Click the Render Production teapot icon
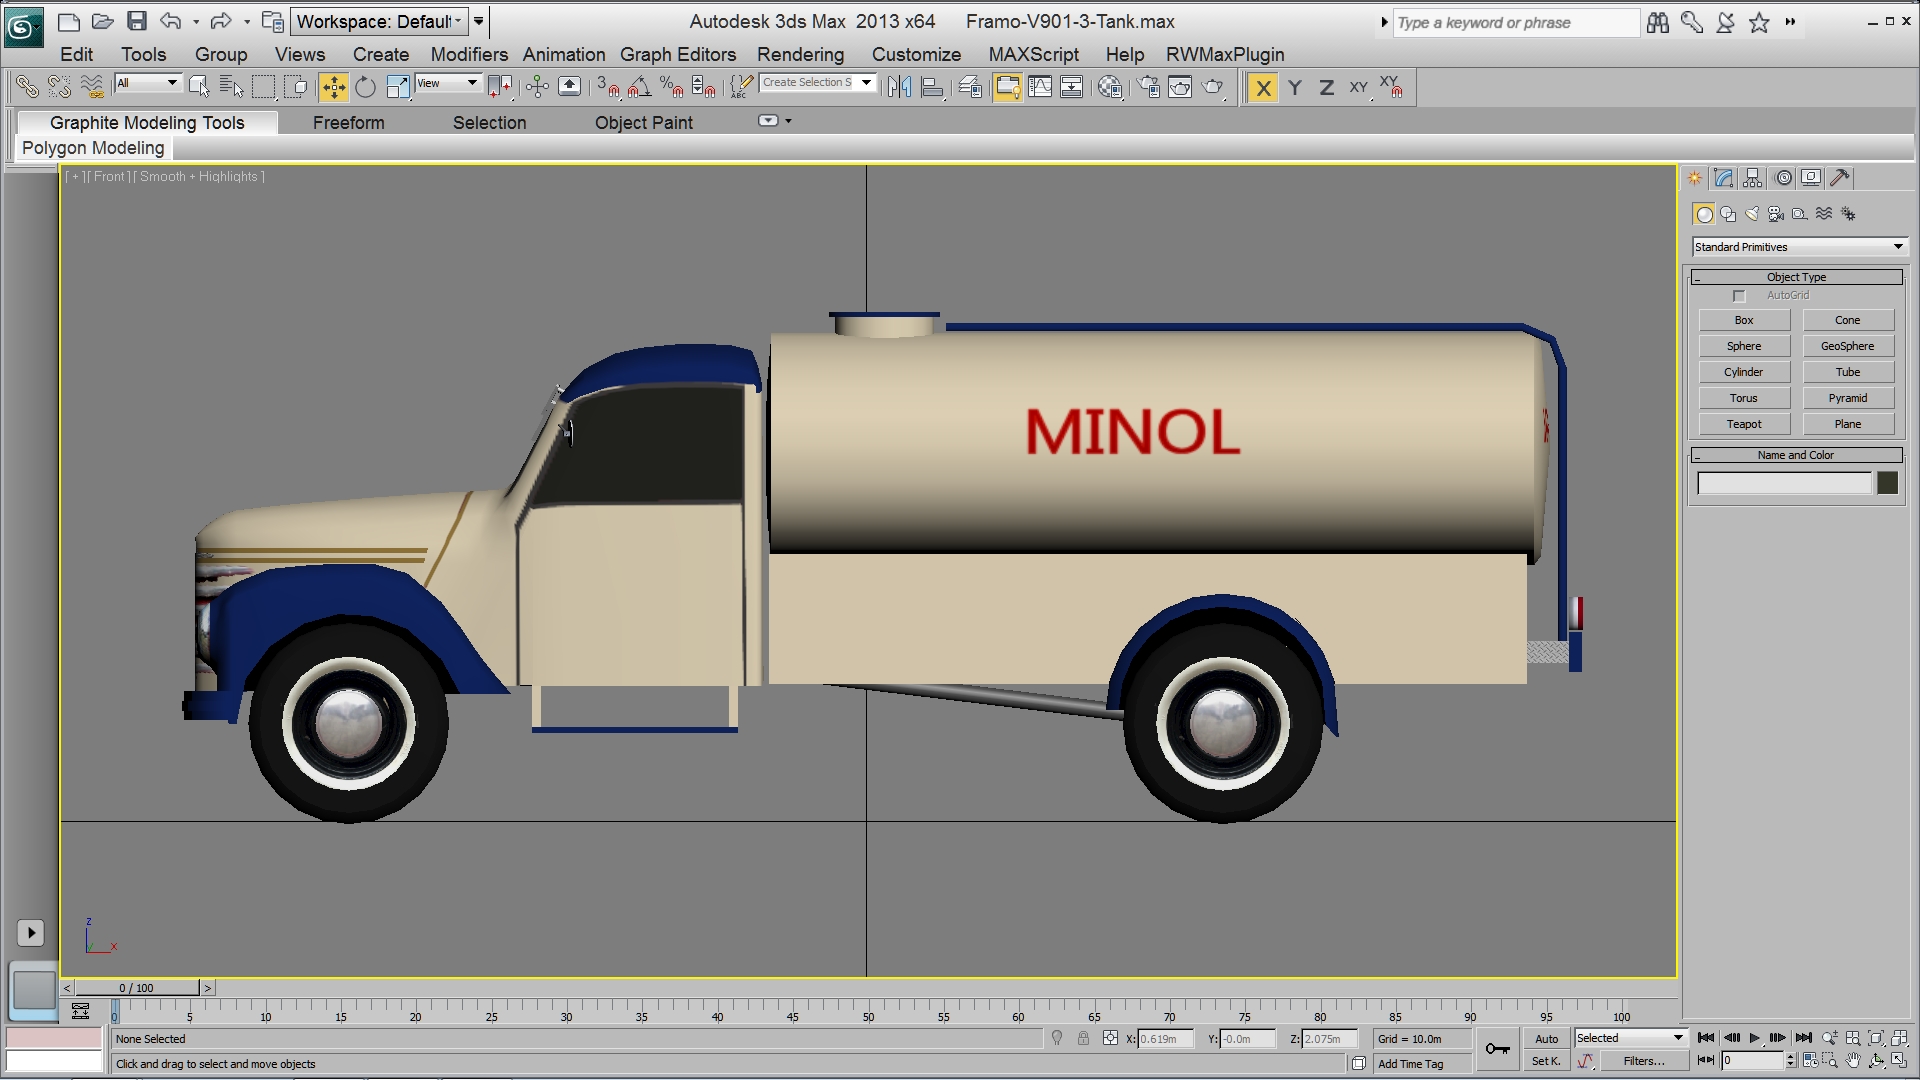 (x=1213, y=88)
